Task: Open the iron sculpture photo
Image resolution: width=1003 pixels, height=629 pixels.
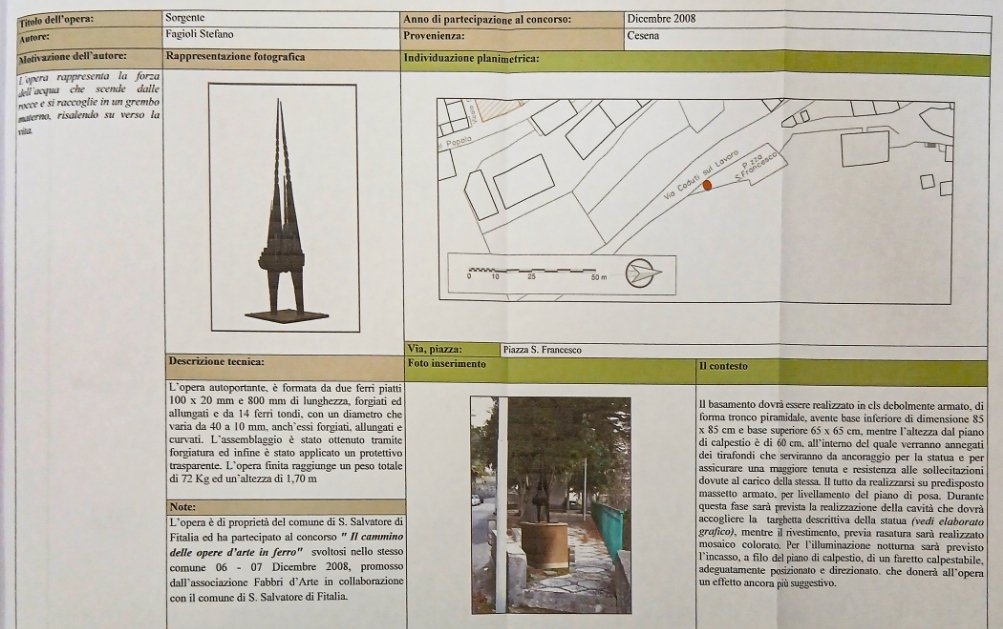Action: pos(283,207)
